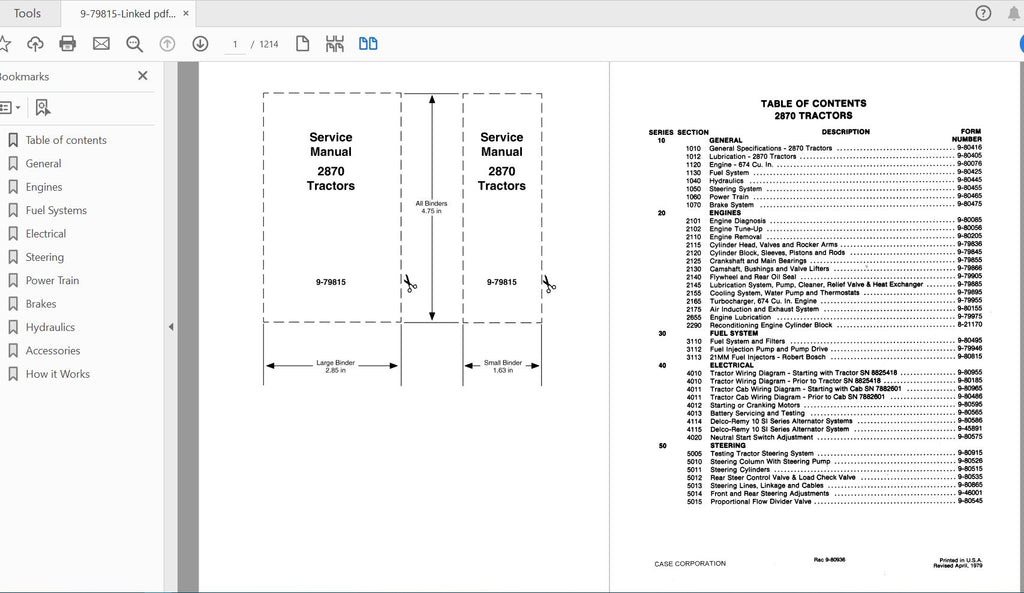Image resolution: width=1024 pixels, height=593 pixels.
Task: Click the Small Binder 1.63 in label
Action: click(x=503, y=366)
